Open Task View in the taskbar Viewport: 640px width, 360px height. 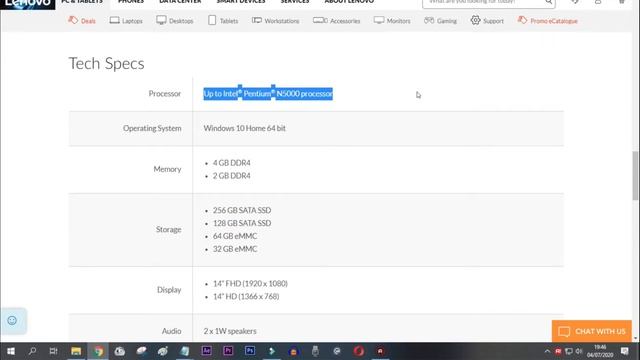click(x=53, y=351)
